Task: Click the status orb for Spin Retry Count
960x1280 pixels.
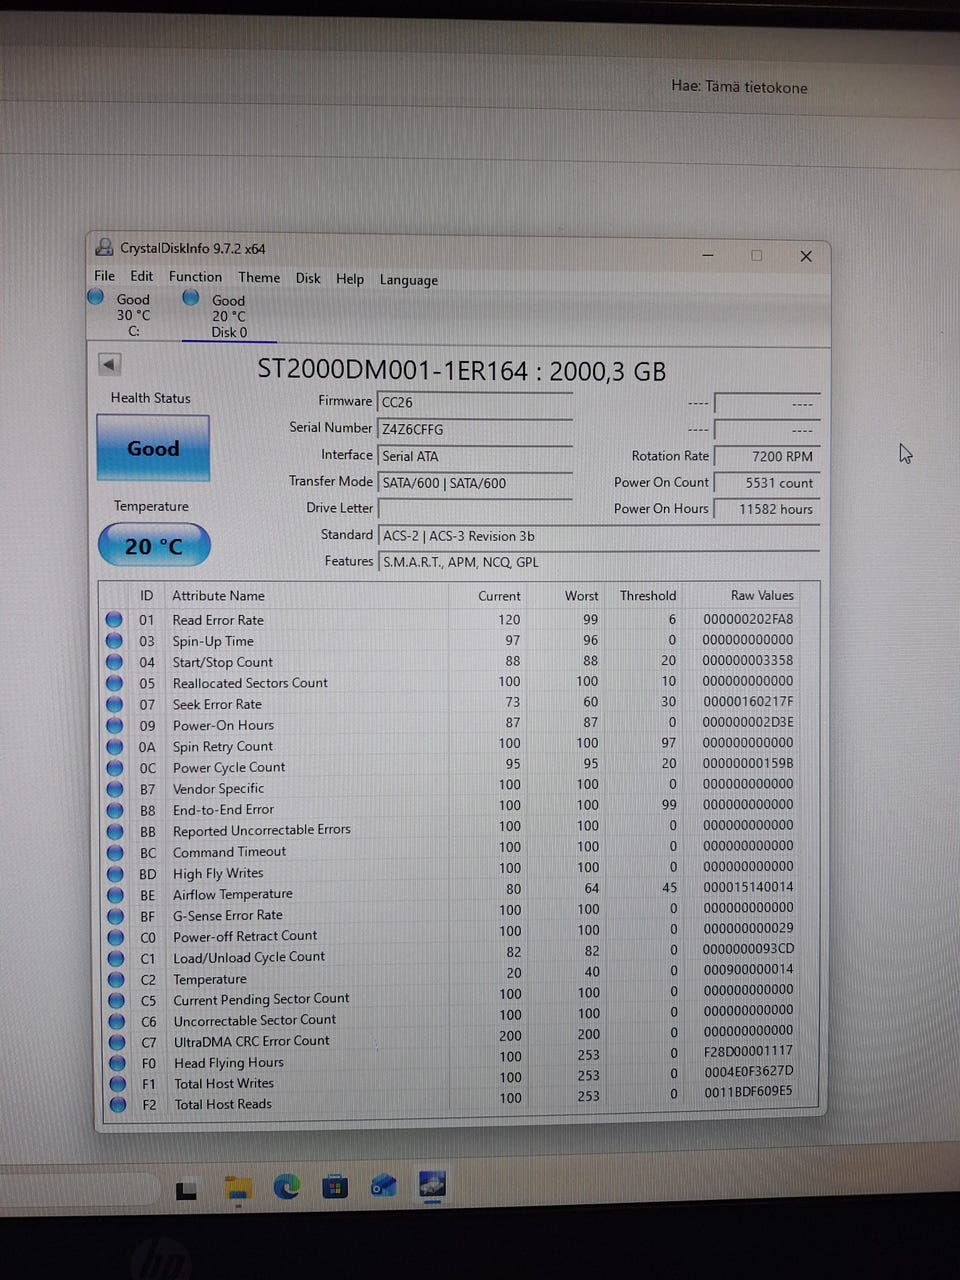Action: (x=115, y=747)
